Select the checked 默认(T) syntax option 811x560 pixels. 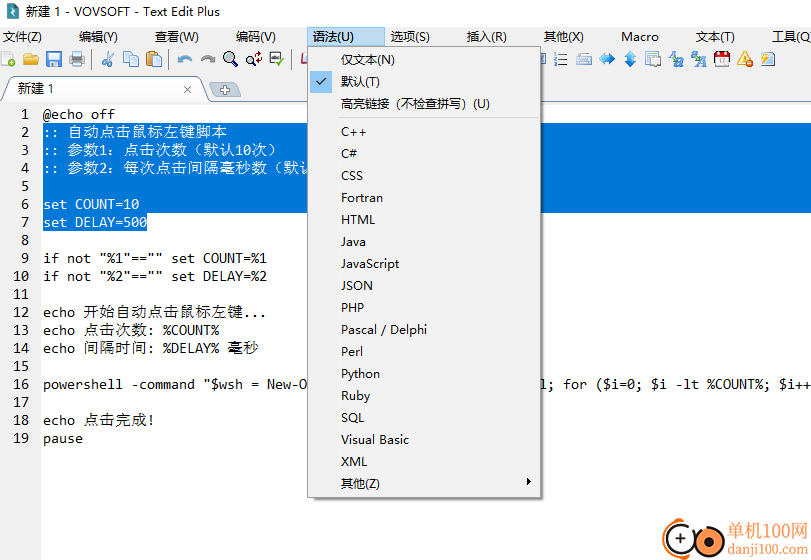(x=424, y=82)
